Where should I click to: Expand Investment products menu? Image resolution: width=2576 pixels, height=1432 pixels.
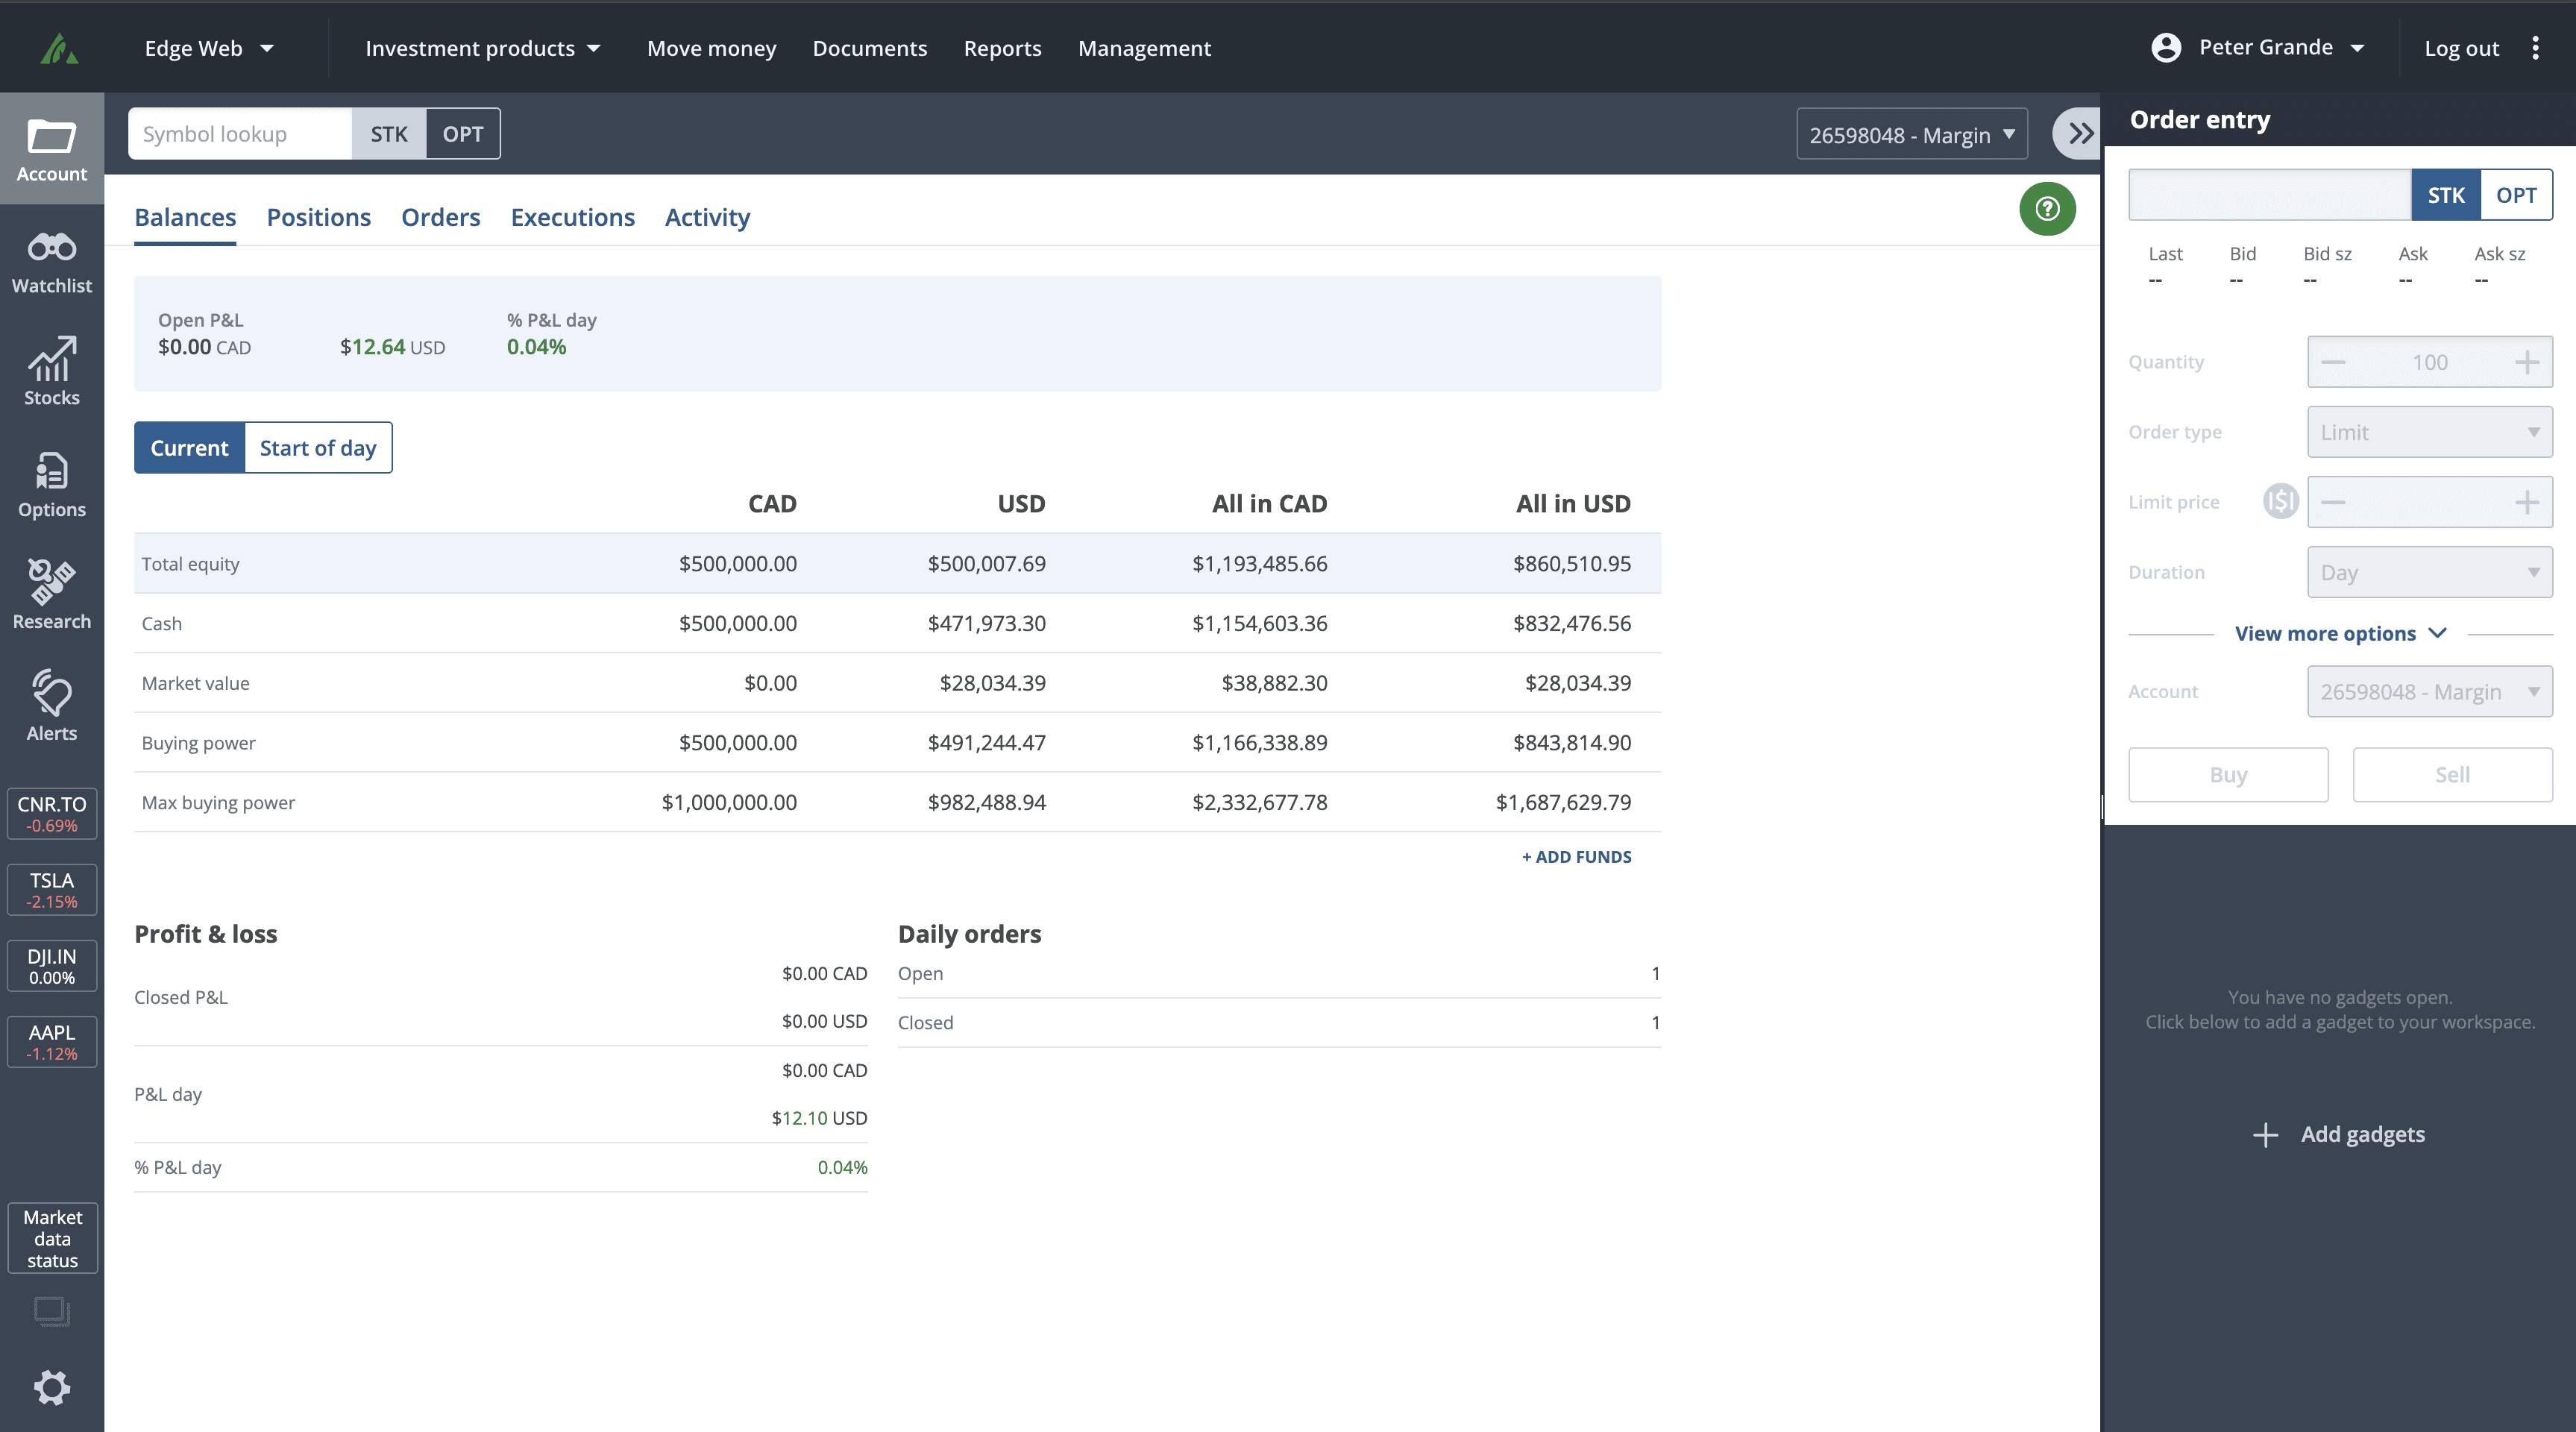(x=483, y=48)
